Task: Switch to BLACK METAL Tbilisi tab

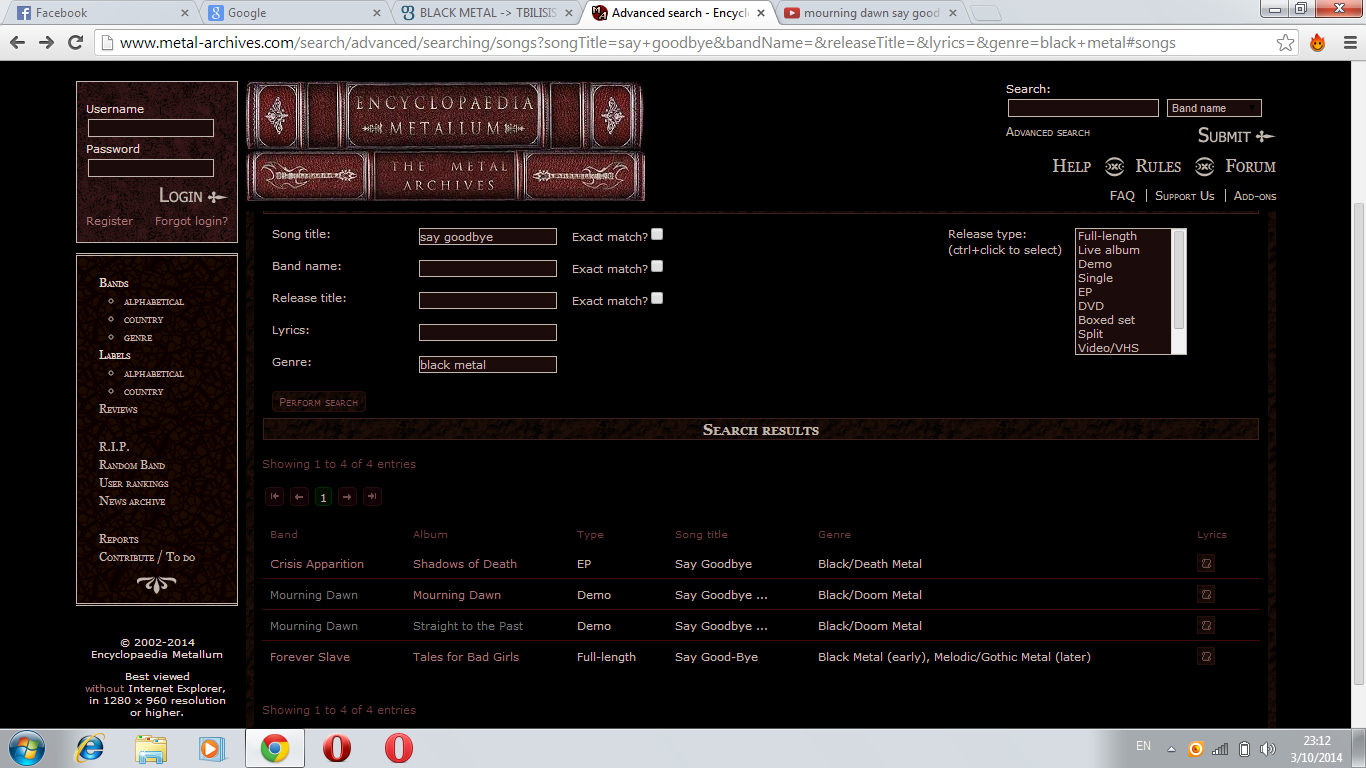Action: [484, 13]
